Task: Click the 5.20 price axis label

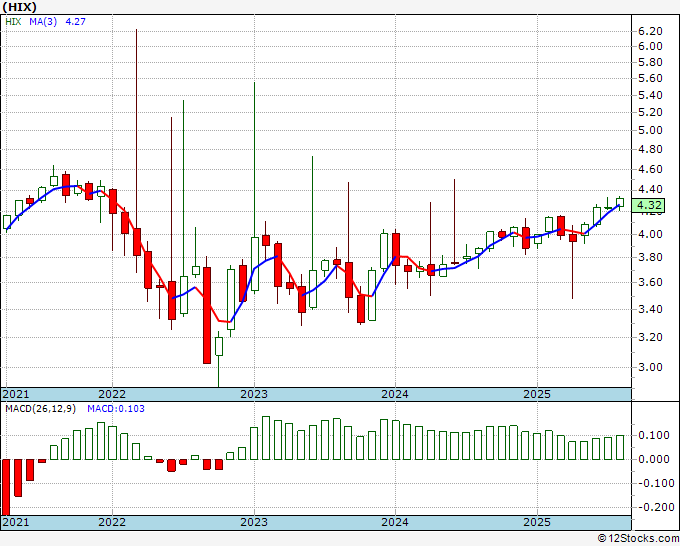Action: tap(650, 113)
